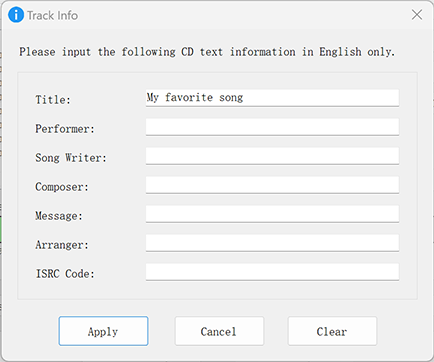Screen dimensions: 434x362
Task: Click the 'Performer:' label
Action: coord(65,129)
